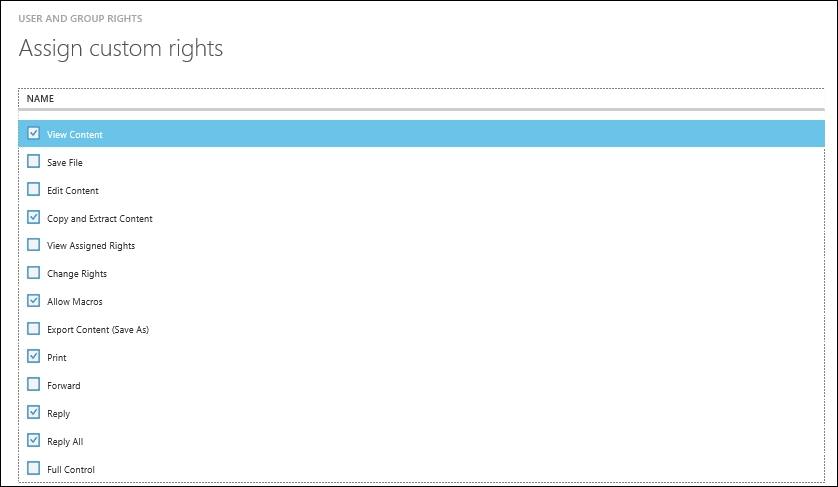Click the Print row label
Image resolution: width=838 pixels, height=487 pixels.
tap(57, 358)
